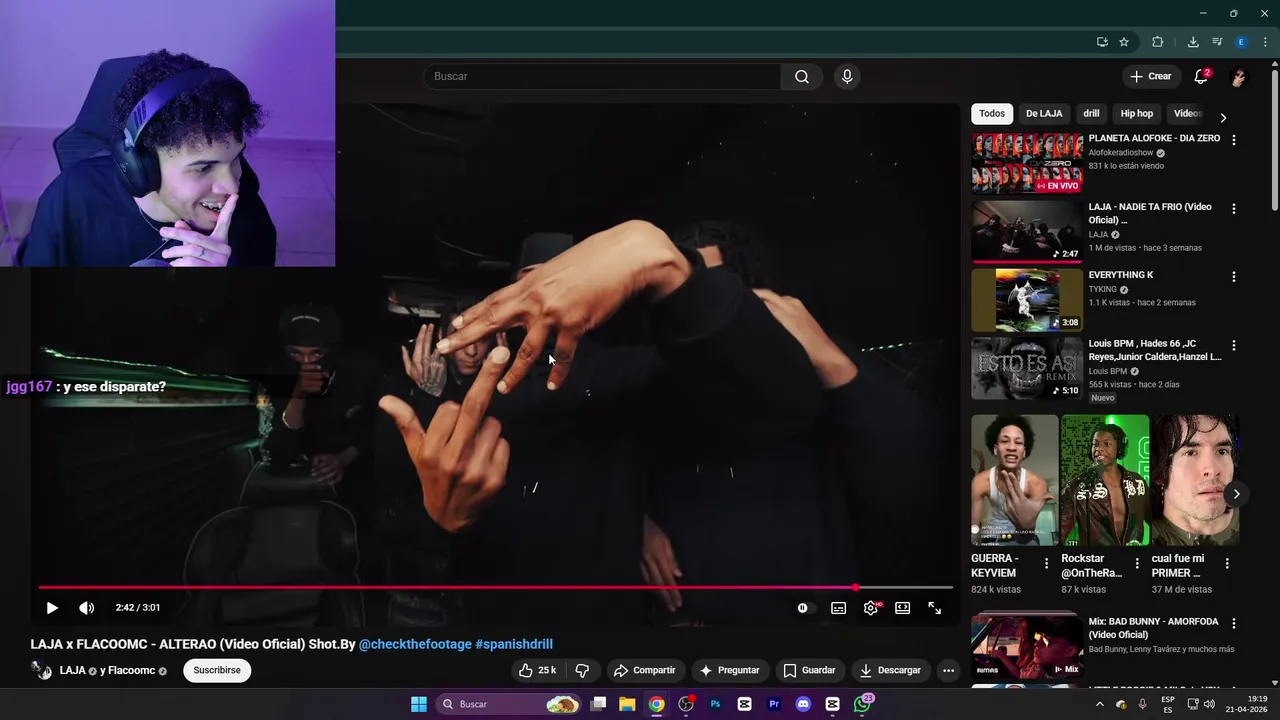Image resolution: width=1280 pixels, height=720 pixels.
Task: Click the Crear create button
Action: (x=1150, y=76)
